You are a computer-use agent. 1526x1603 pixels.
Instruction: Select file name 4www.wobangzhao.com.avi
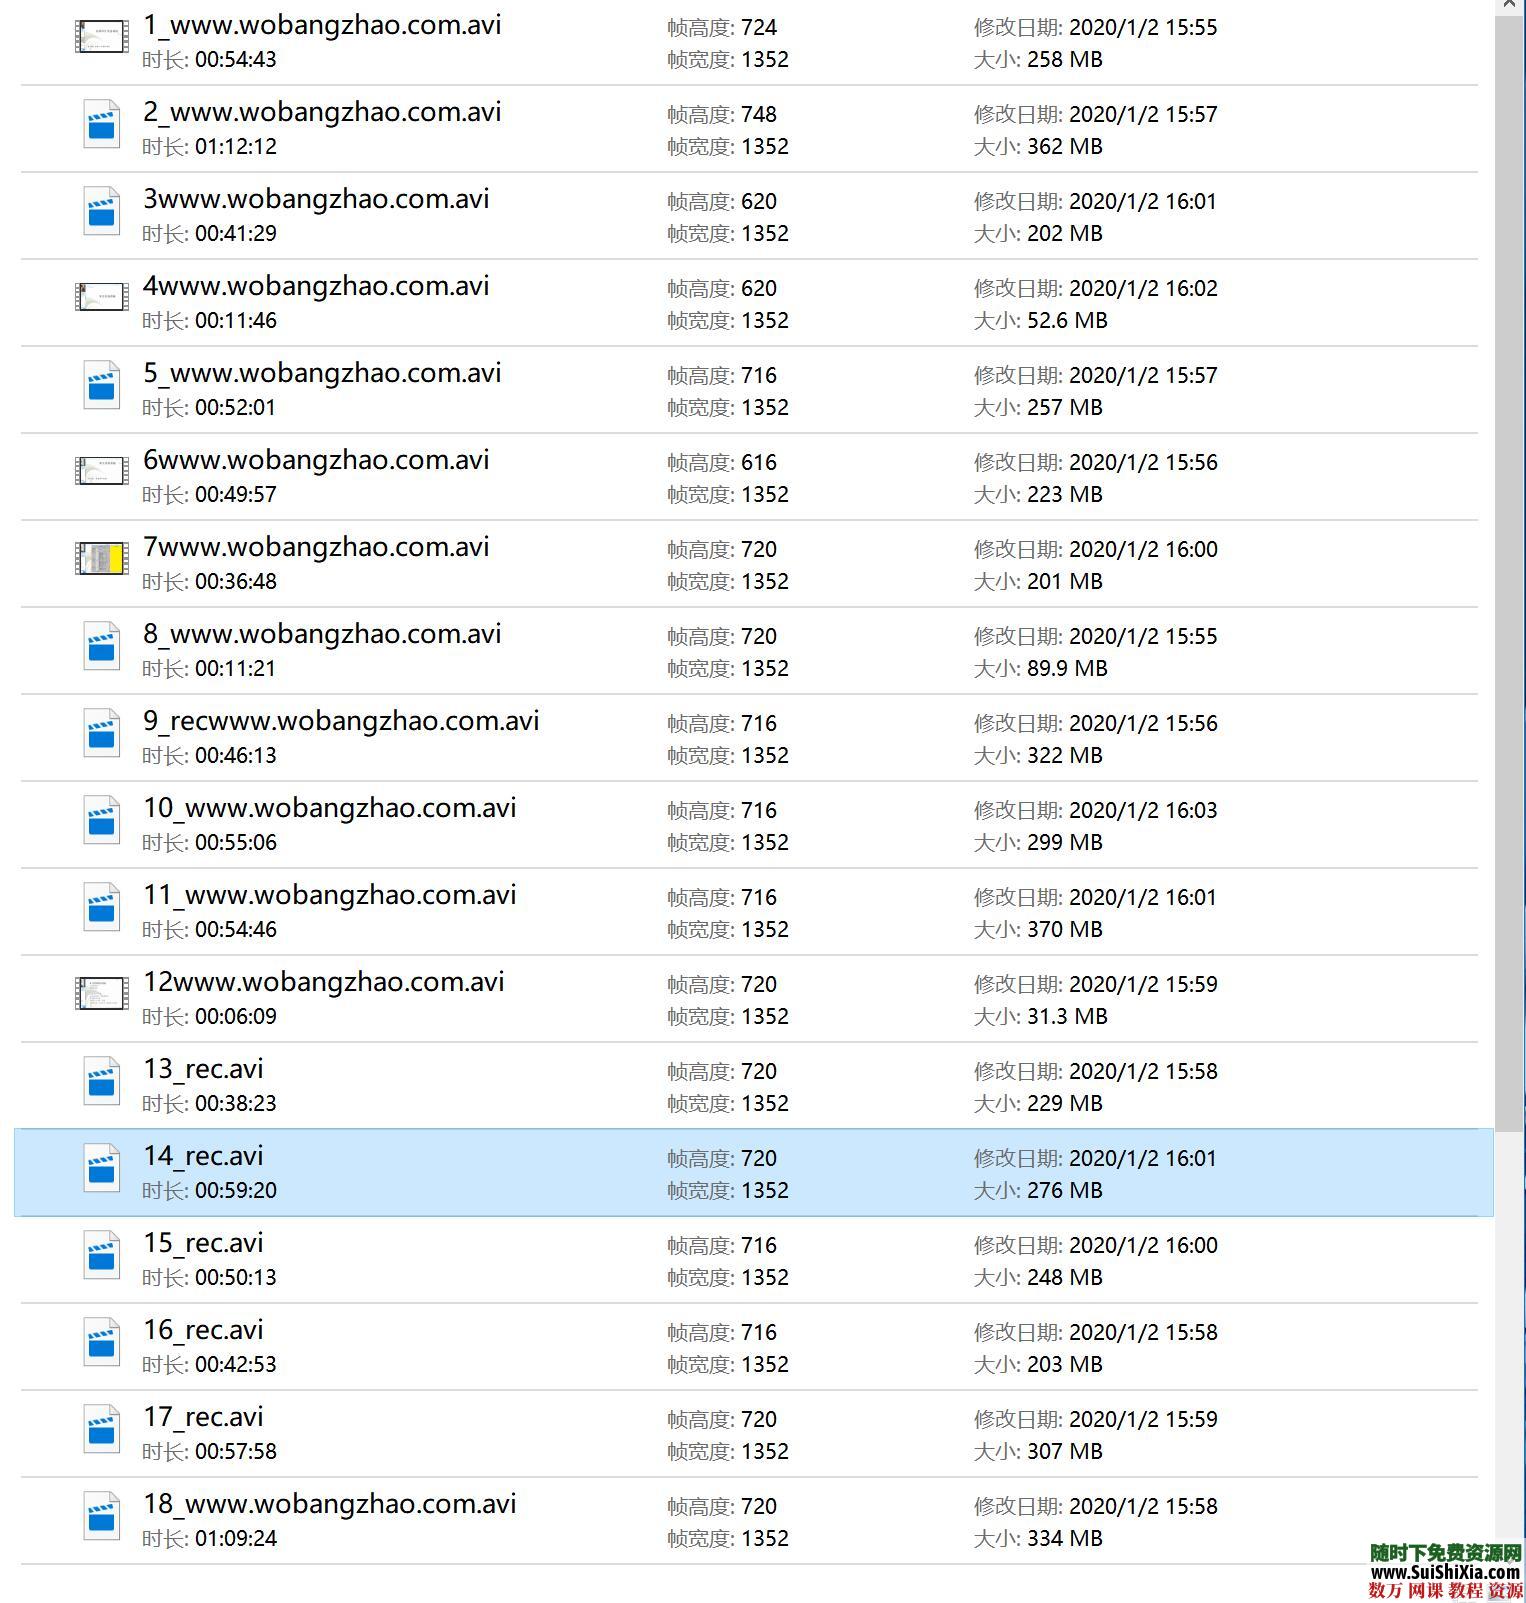click(316, 286)
